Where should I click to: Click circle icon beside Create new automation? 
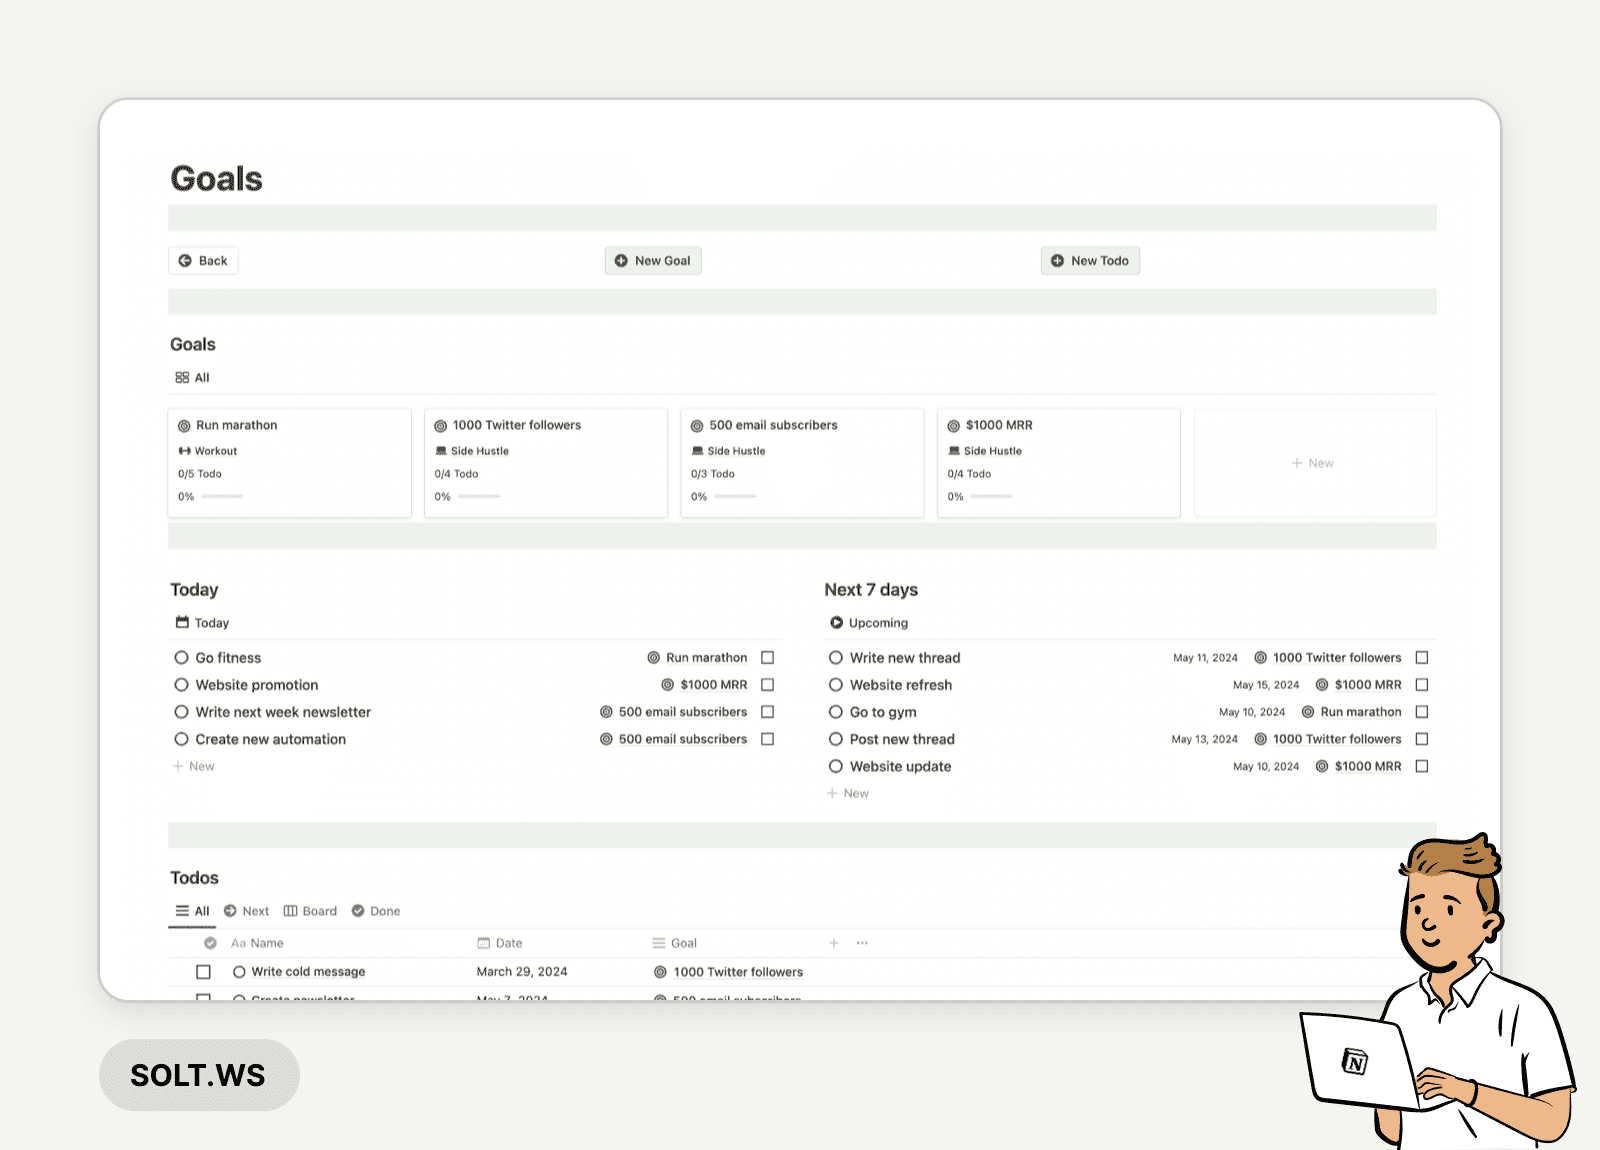(181, 739)
